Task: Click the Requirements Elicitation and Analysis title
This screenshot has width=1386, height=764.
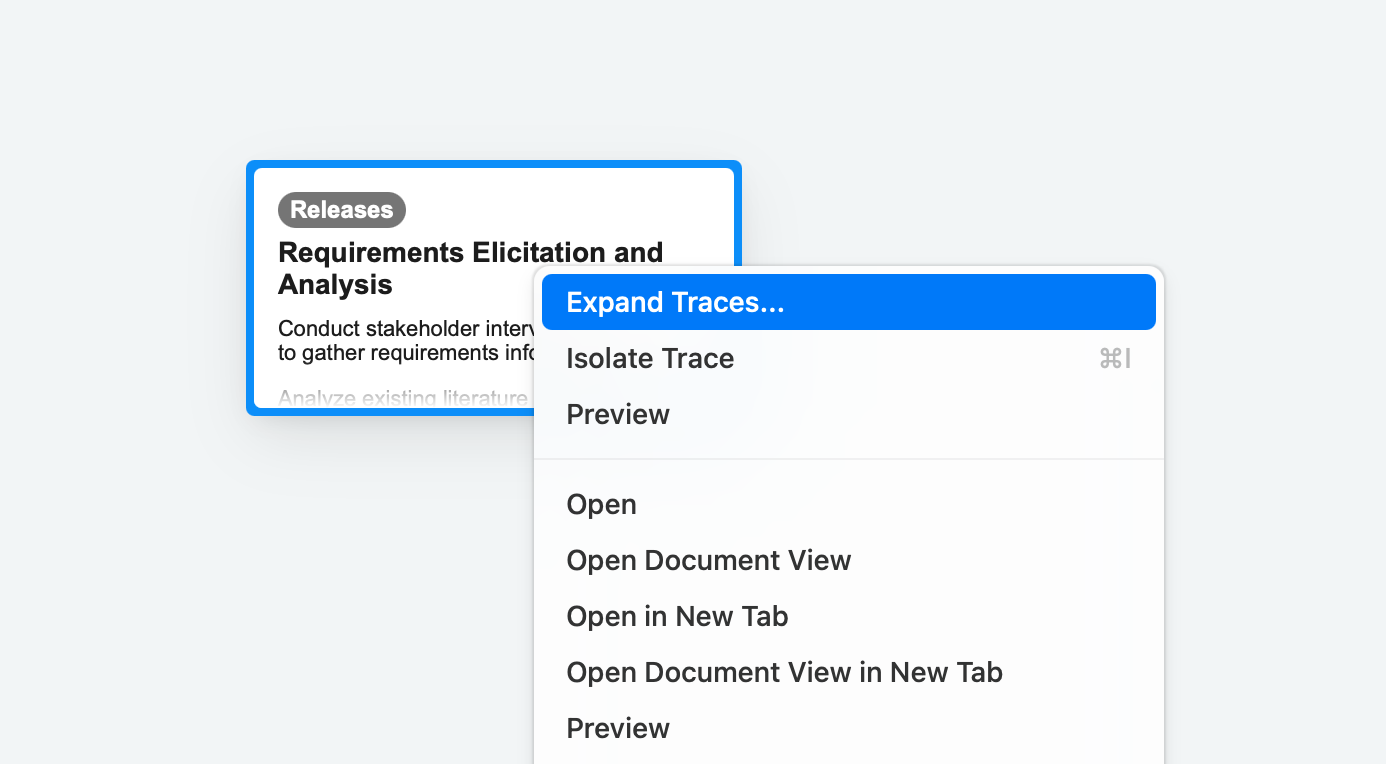Action: (x=470, y=253)
